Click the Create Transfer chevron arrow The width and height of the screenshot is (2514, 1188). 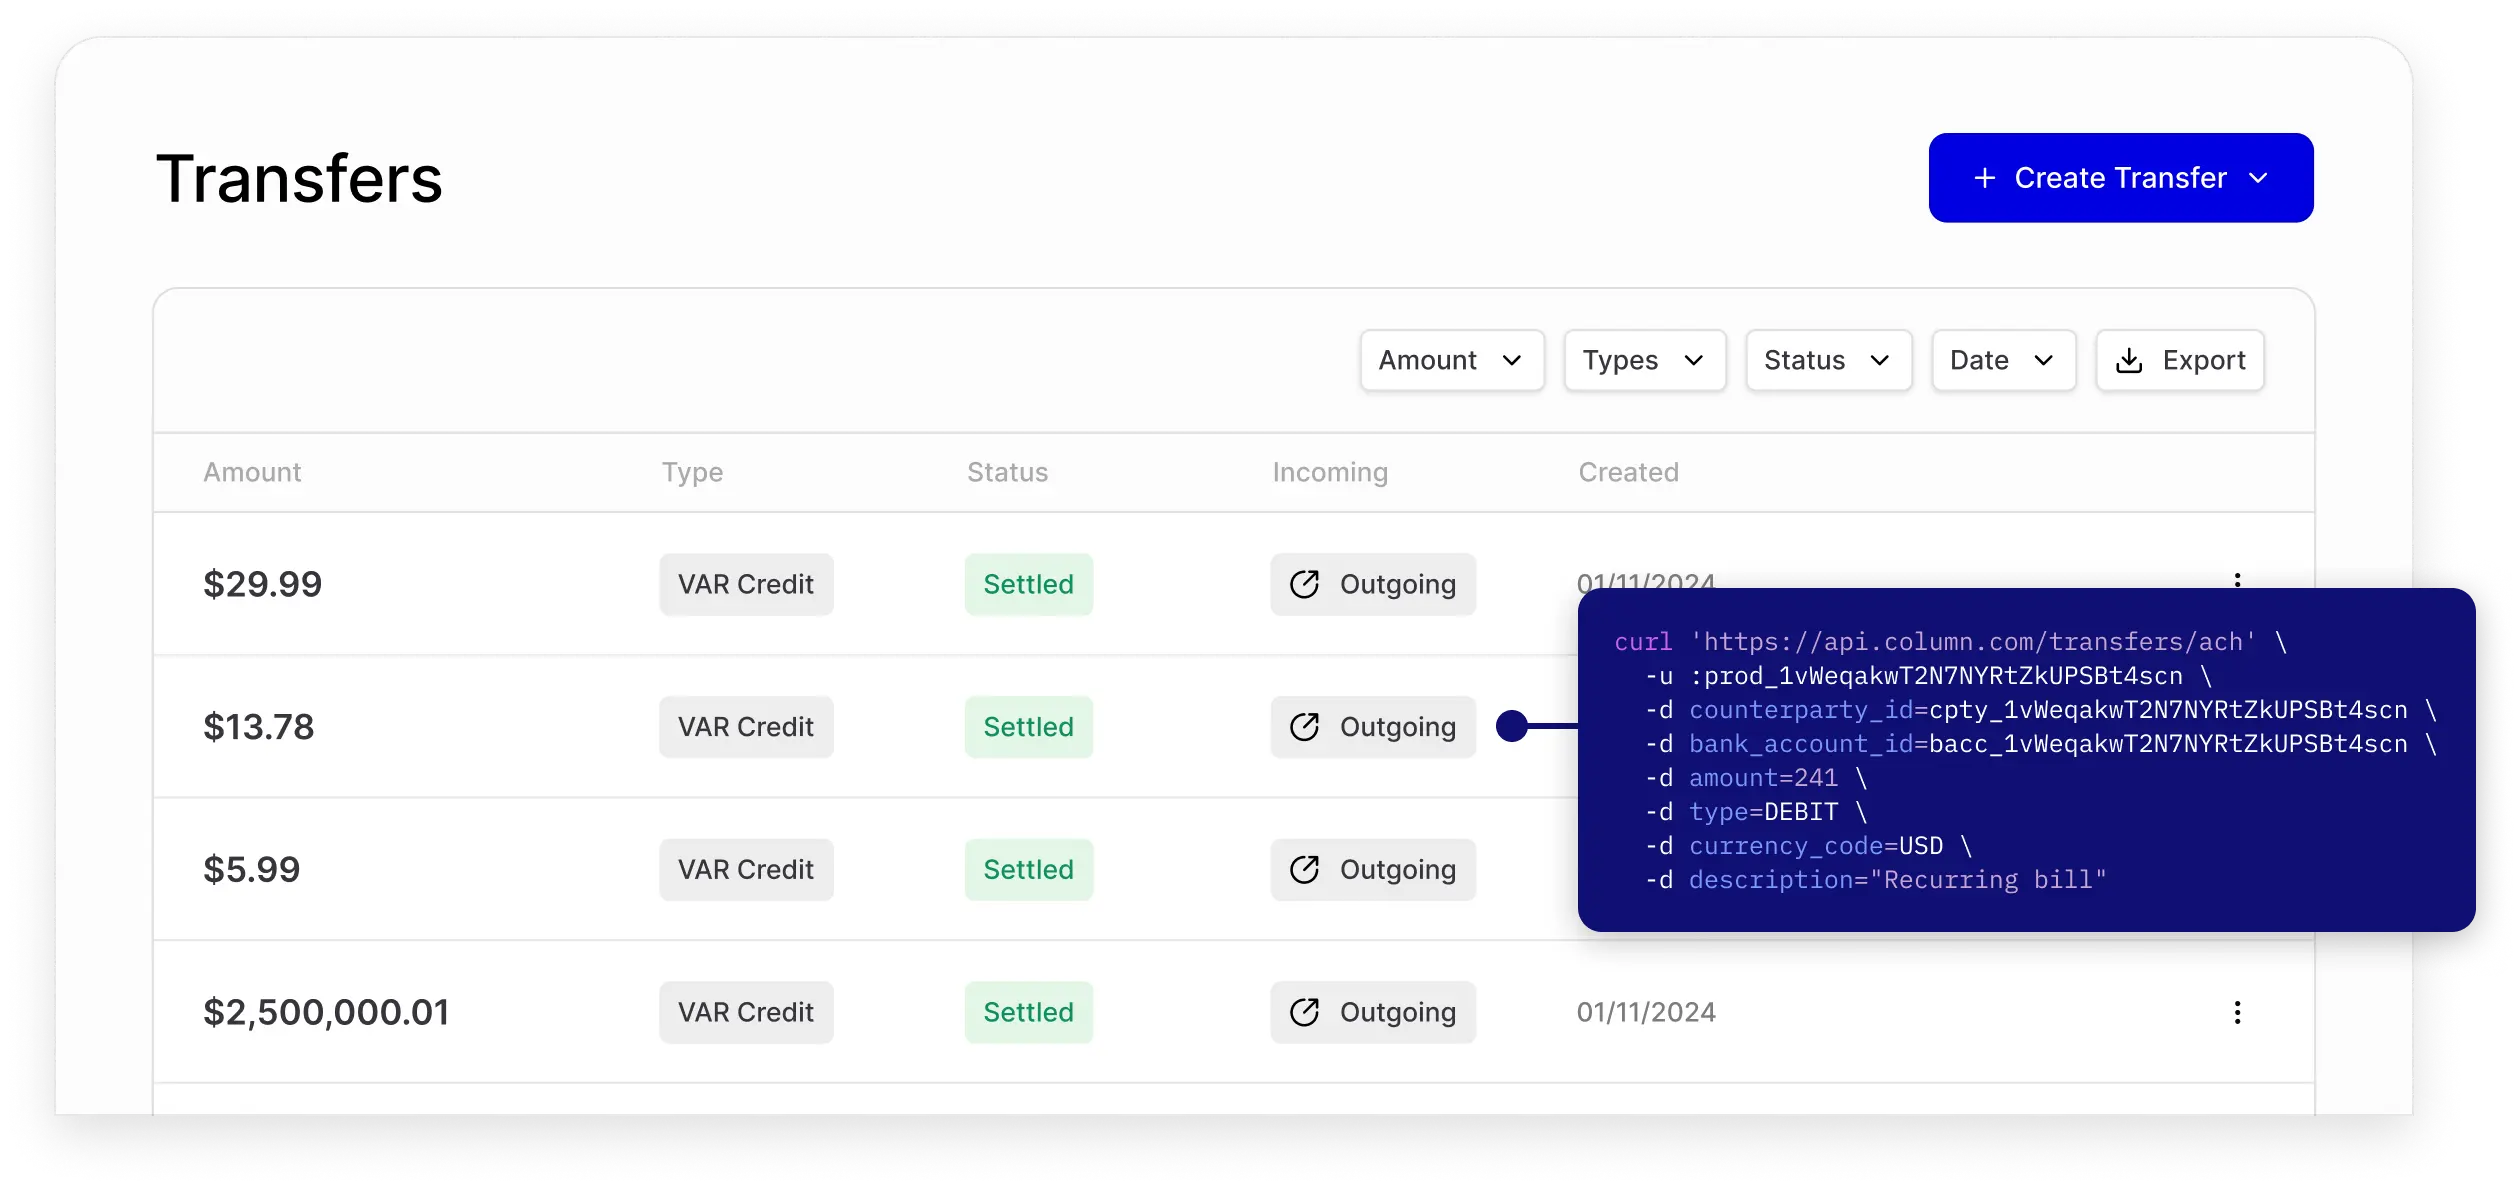(x=2258, y=178)
